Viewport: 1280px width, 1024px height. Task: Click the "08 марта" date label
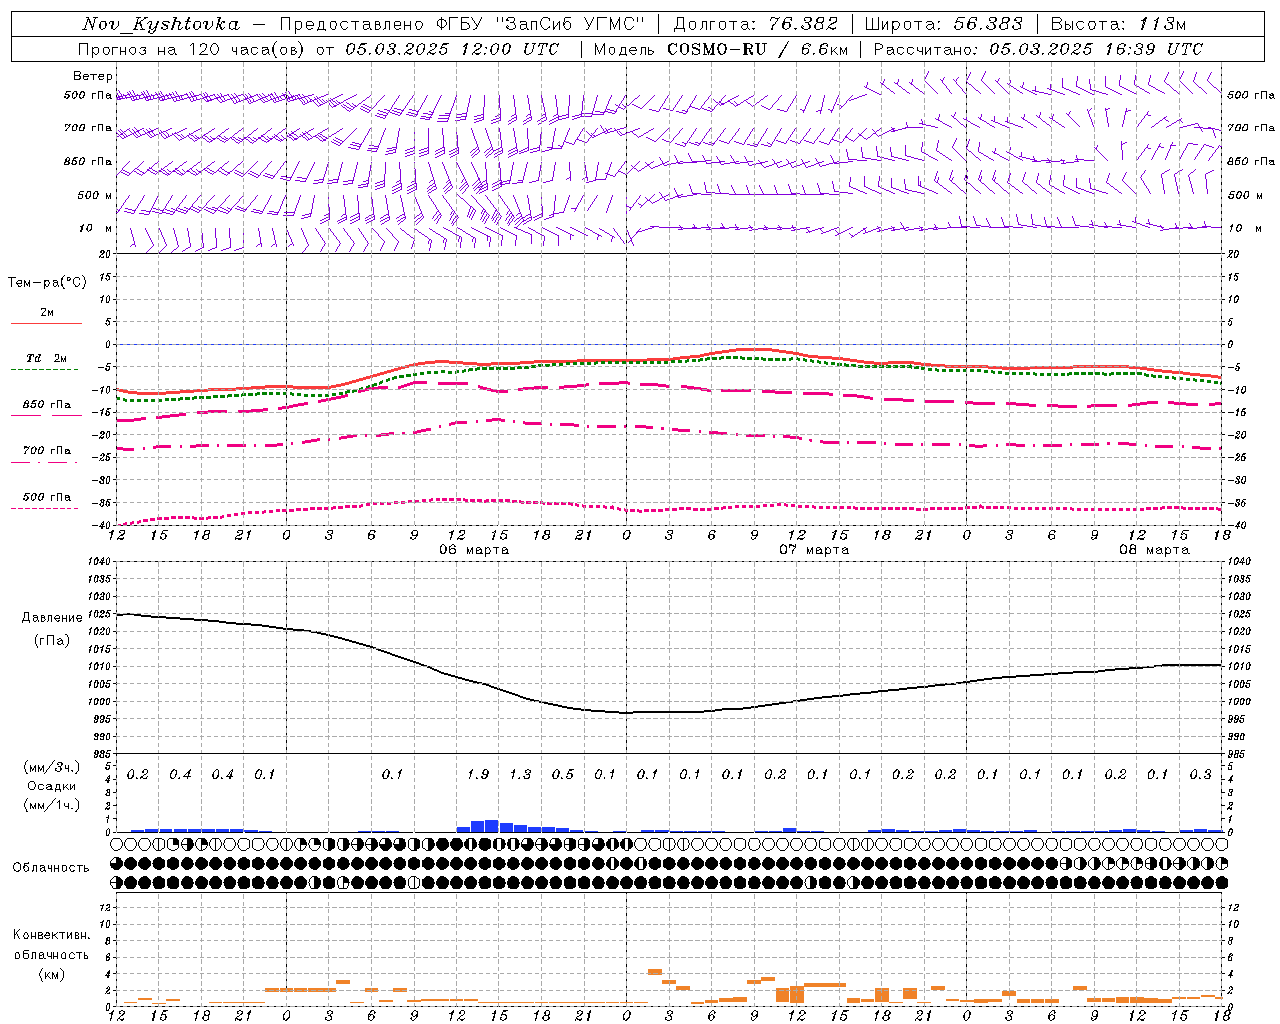(1154, 550)
